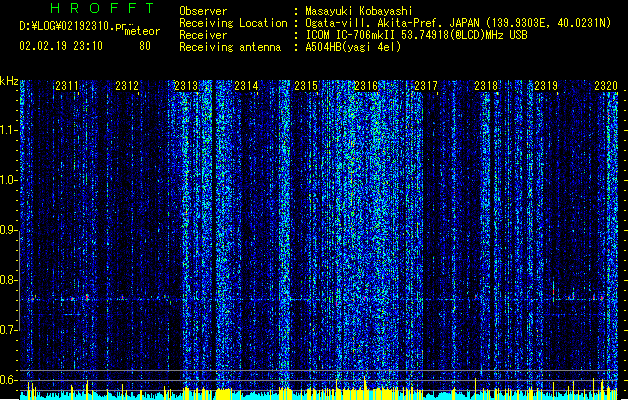The image size is (629, 400).
Task: Click the 'Receiving Location' field label
Action: (x=233, y=23)
